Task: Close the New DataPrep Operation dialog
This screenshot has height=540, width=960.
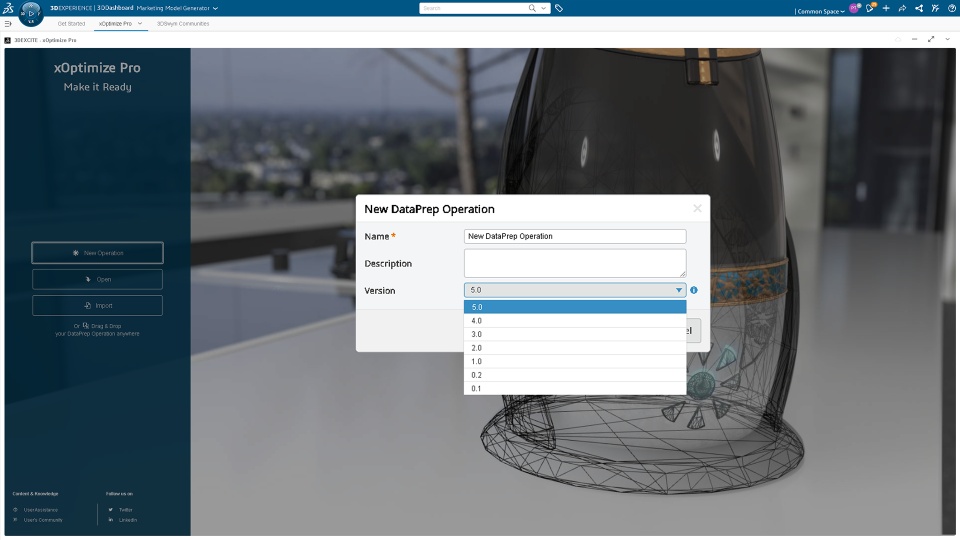Action: point(697,208)
